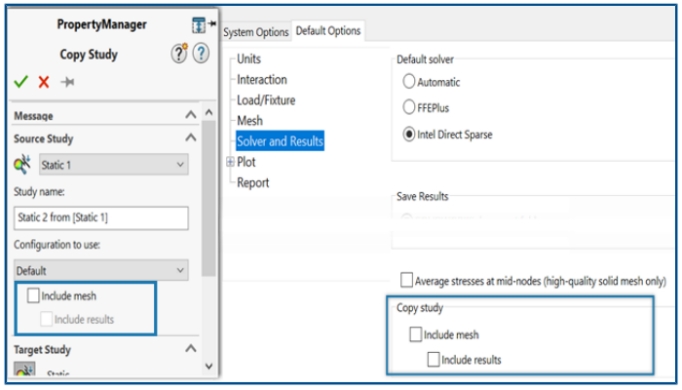Viewport: 682px width, 390px height.
Task: Pin the Copy Study PropertyManager open
Action: pos(67,82)
